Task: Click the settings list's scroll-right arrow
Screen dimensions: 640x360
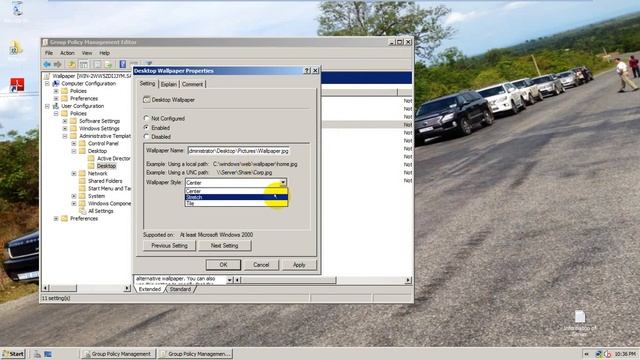Action: (408, 280)
